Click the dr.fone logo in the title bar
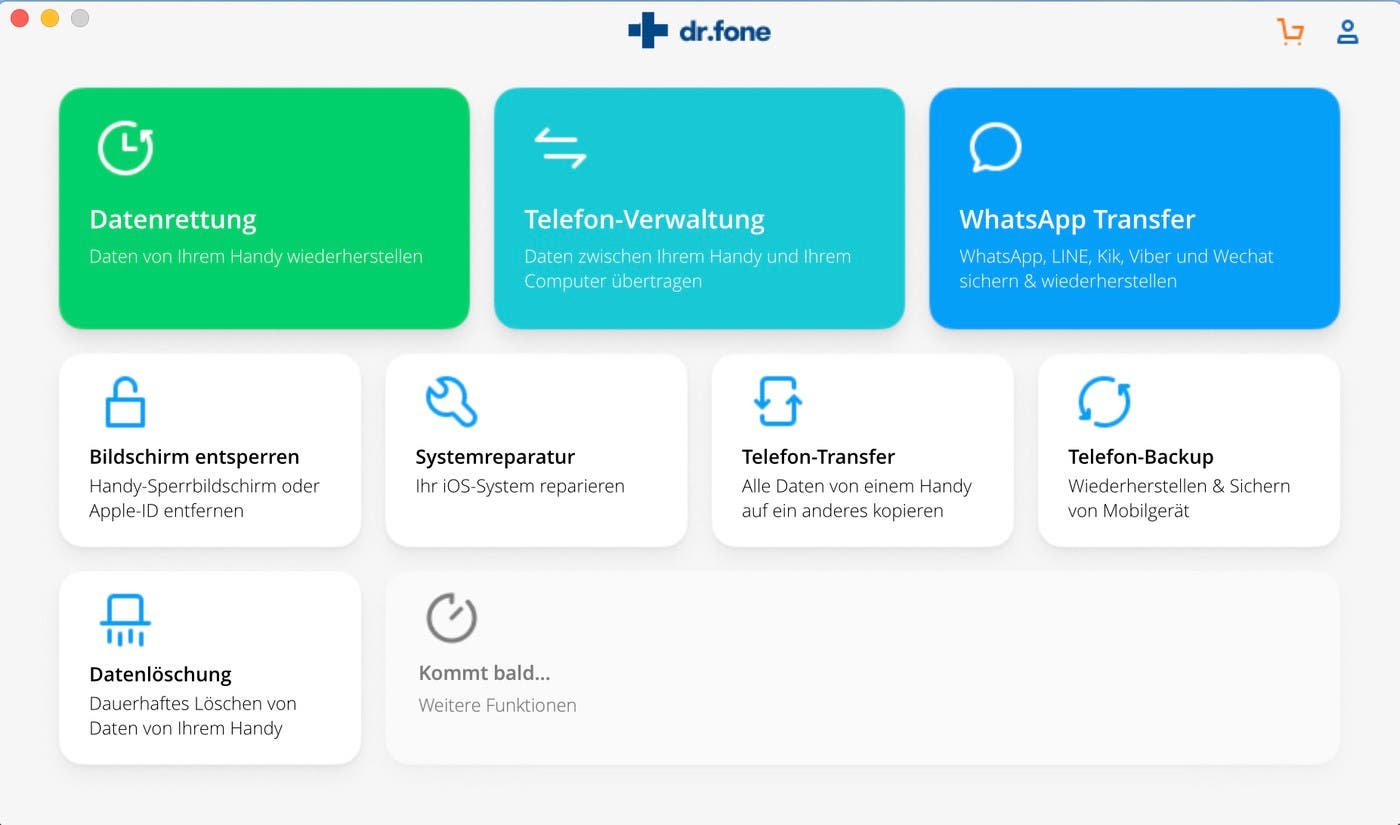 pos(699,31)
